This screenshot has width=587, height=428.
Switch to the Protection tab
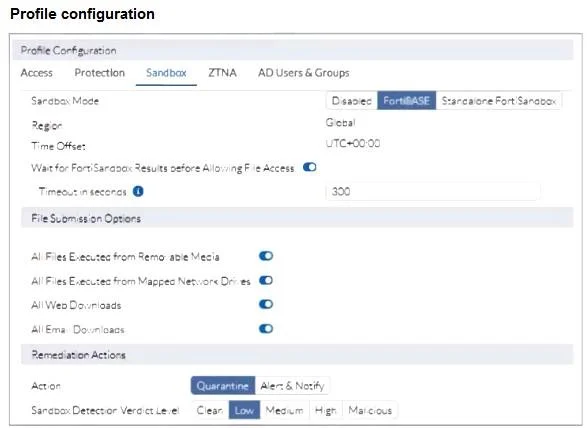pos(100,73)
